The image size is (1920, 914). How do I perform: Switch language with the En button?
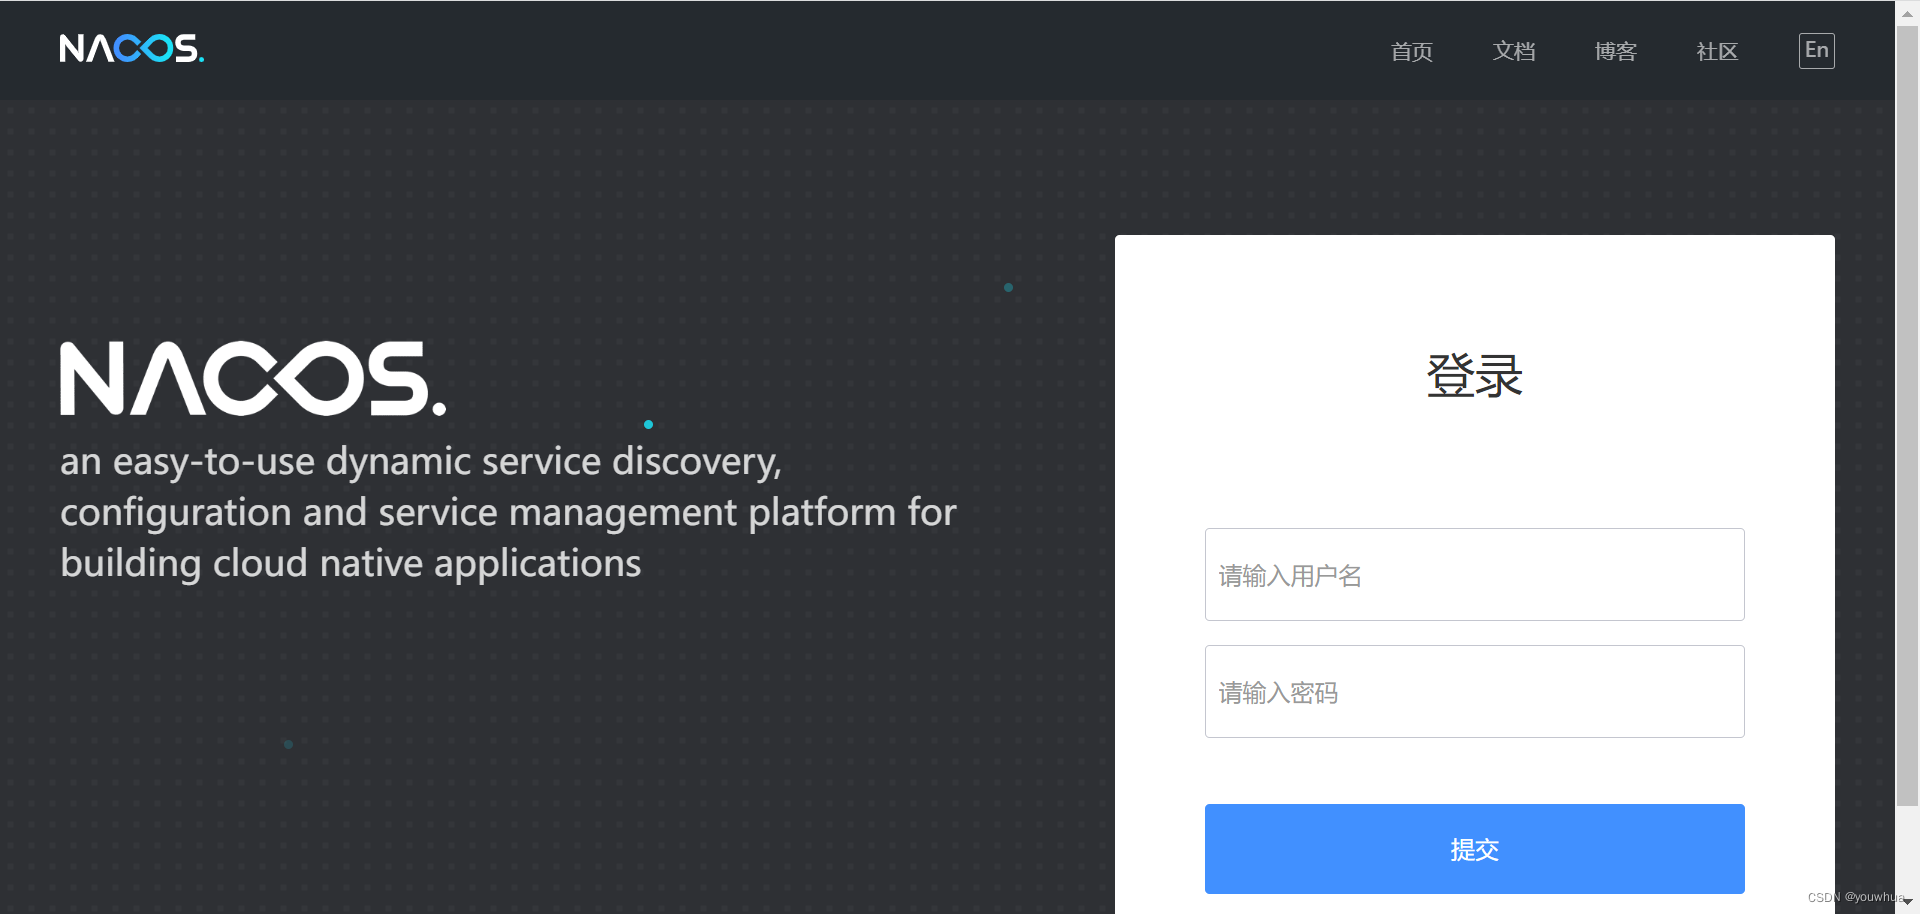(x=1817, y=51)
